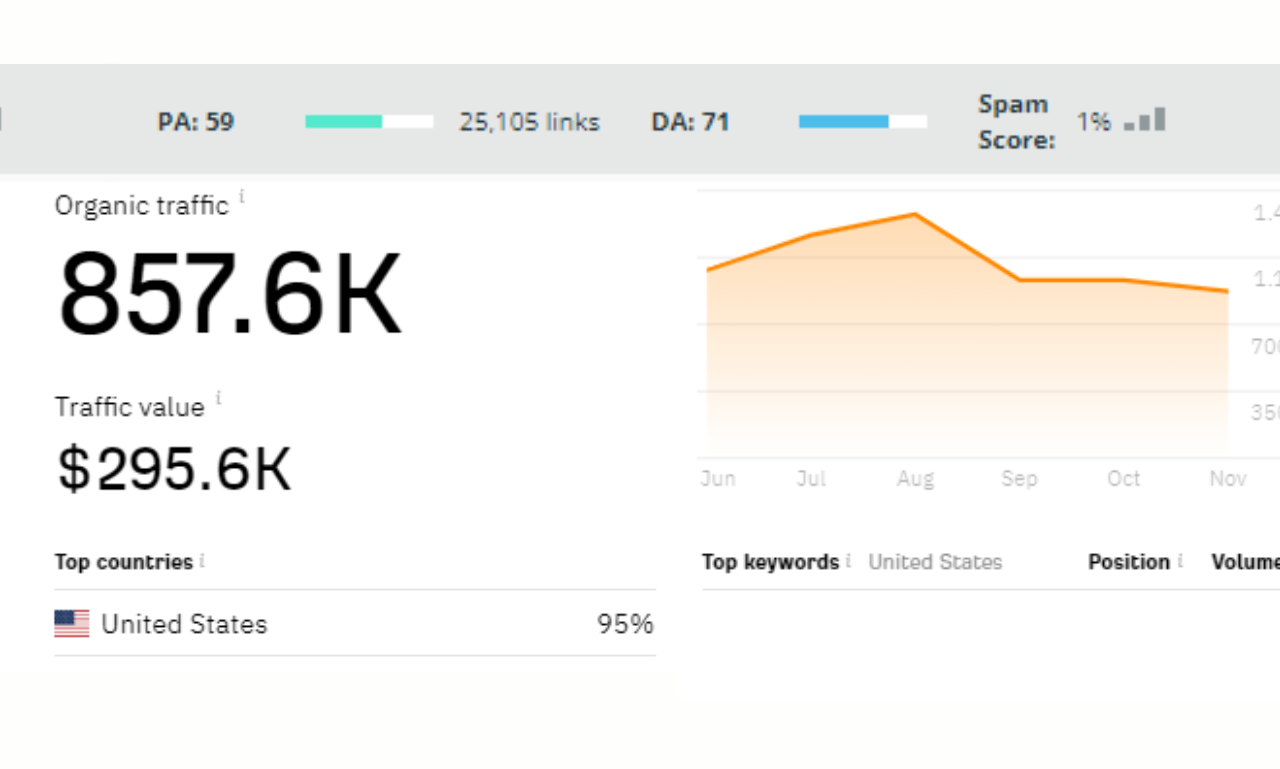The image size is (1280, 769).
Task: Select the United States country row
Action: [x=355, y=624]
